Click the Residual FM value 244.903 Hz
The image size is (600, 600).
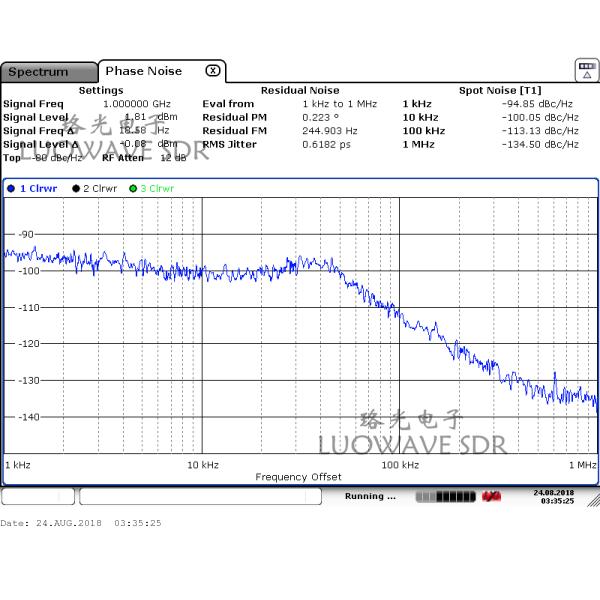point(330,131)
